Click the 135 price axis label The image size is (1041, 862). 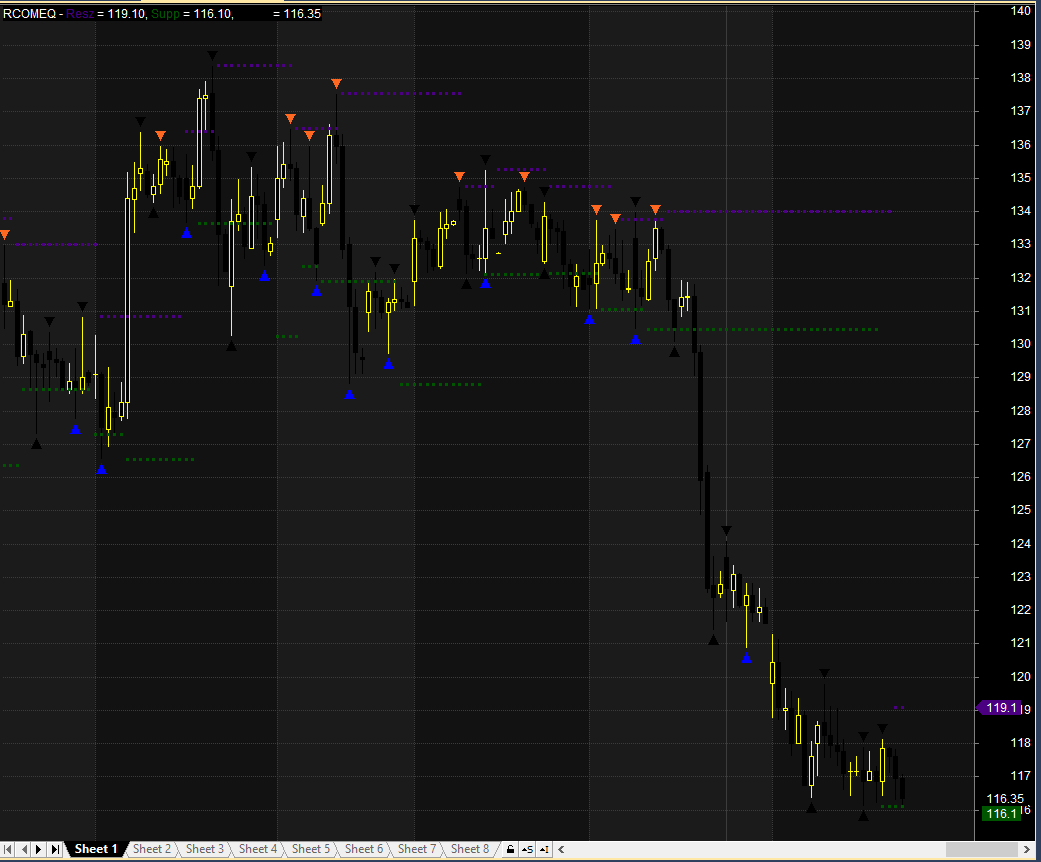point(1020,177)
